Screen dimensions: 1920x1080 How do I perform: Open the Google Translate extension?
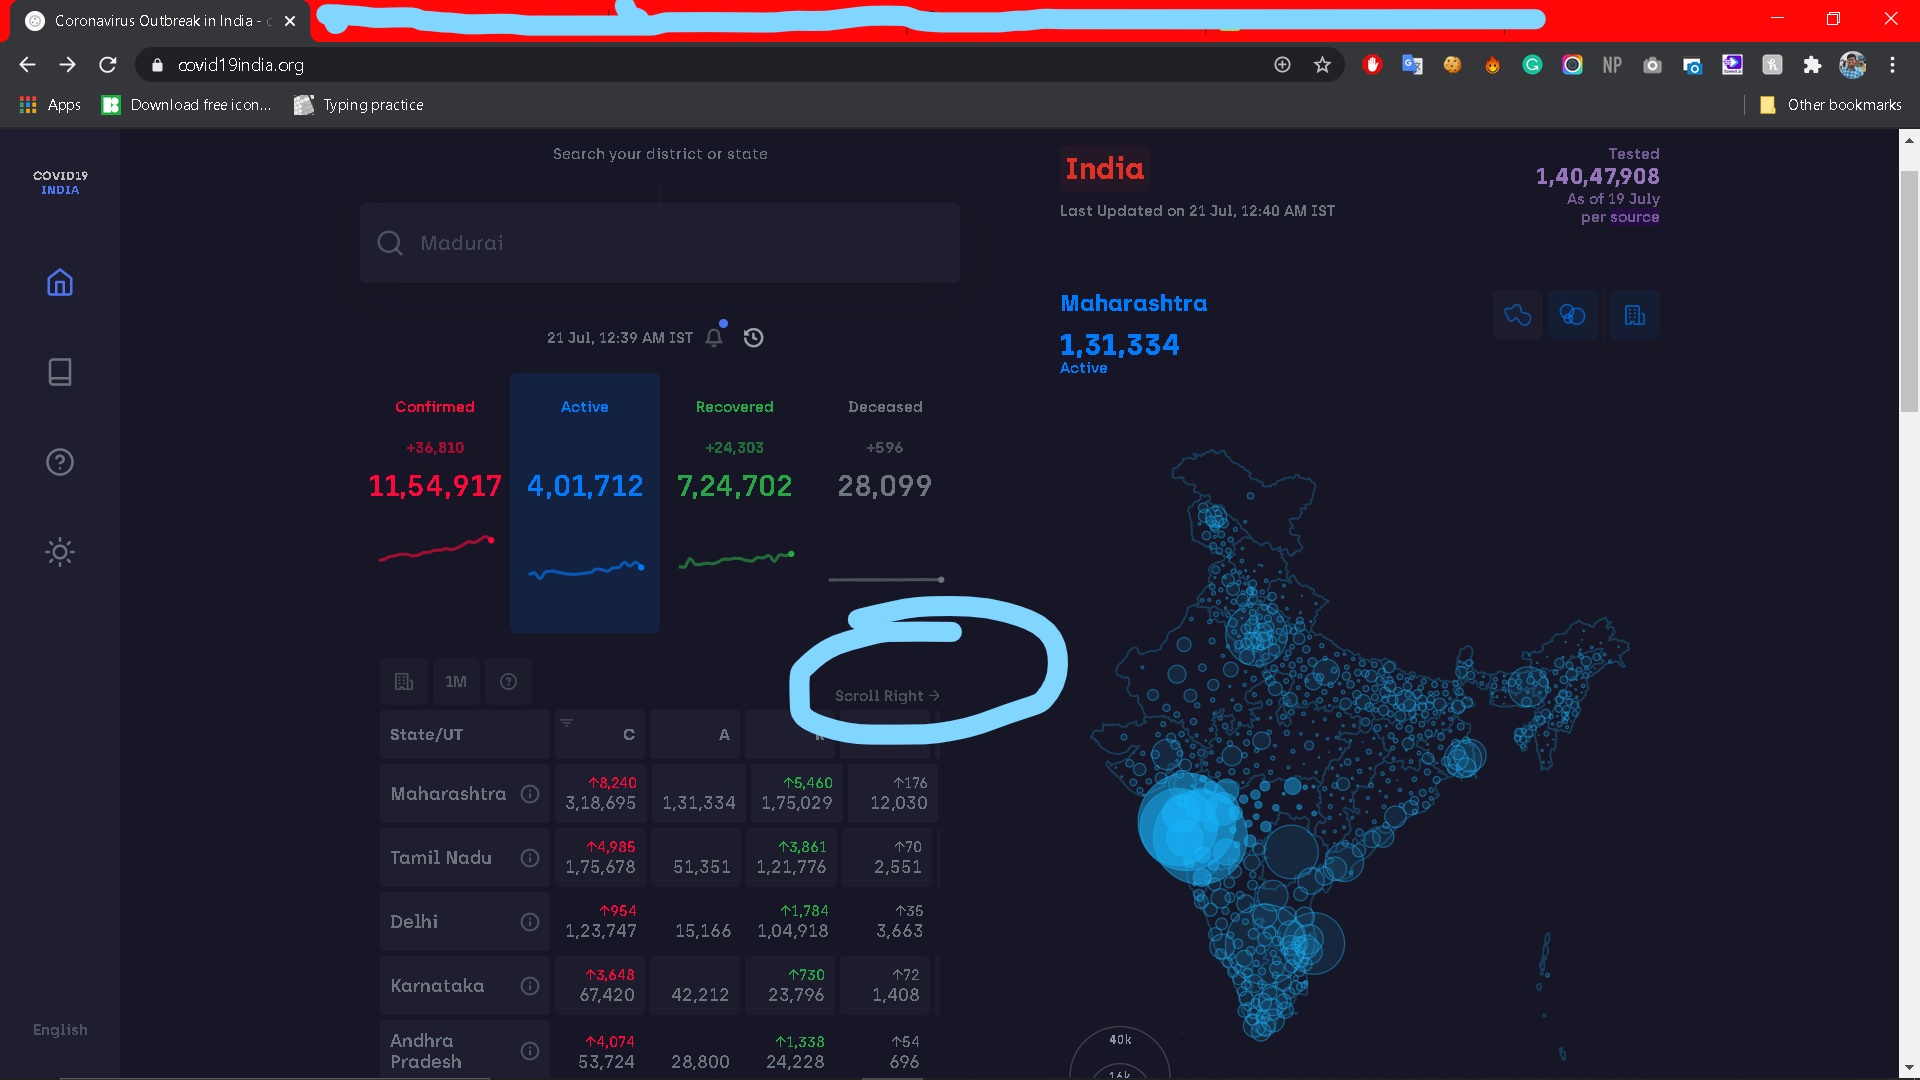click(x=1412, y=65)
